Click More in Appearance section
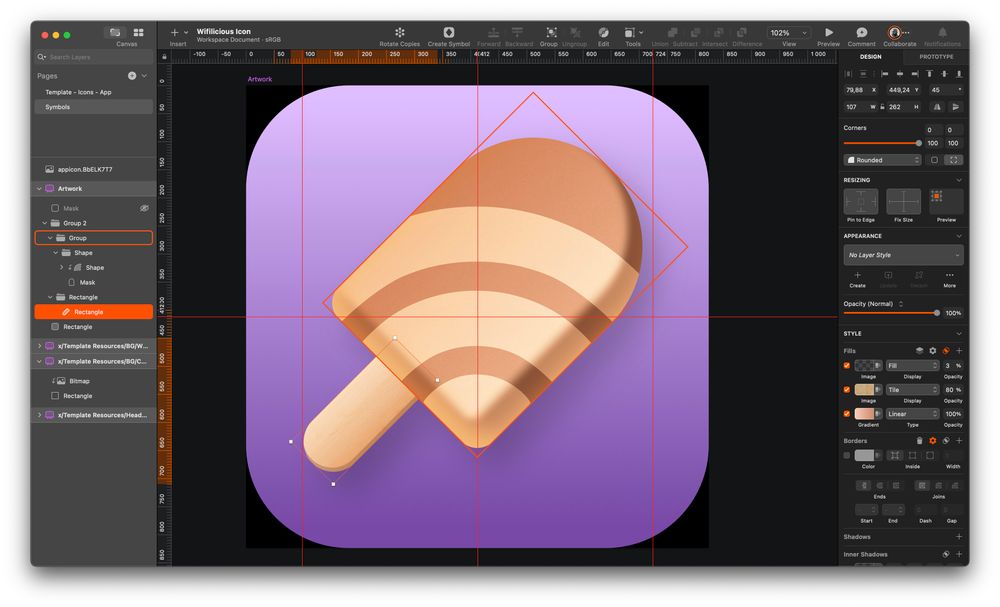 [949, 279]
